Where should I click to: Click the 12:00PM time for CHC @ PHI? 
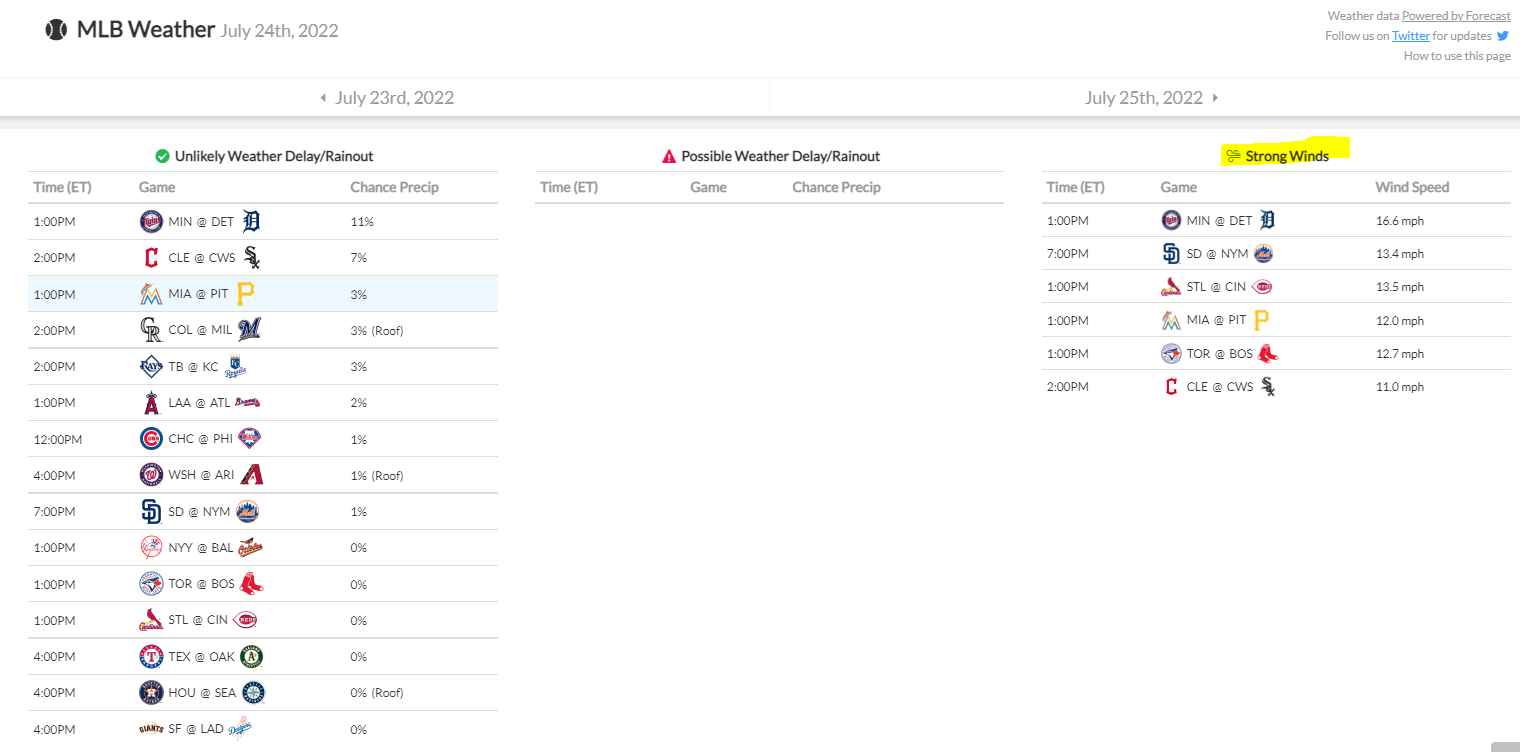pyautogui.click(x=58, y=439)
